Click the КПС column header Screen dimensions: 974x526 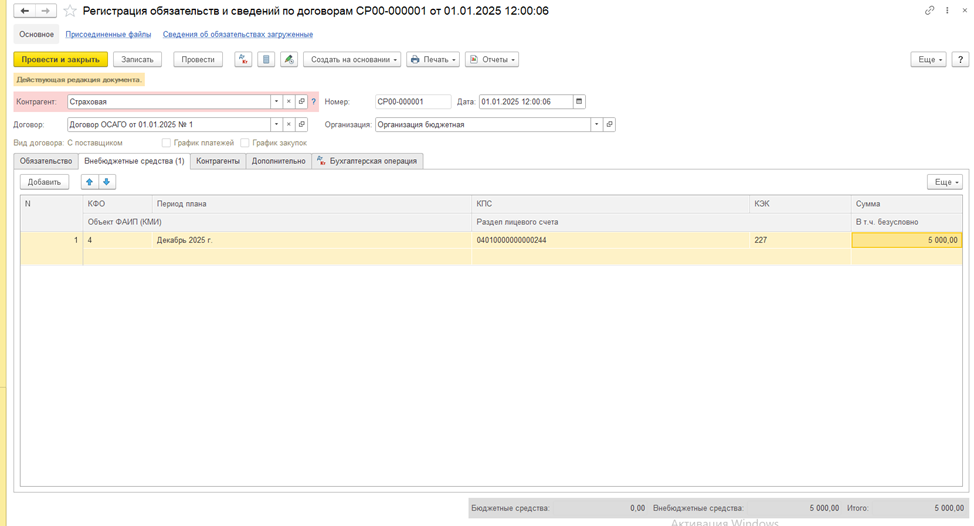pyautogui.click(x=611, y=204)
